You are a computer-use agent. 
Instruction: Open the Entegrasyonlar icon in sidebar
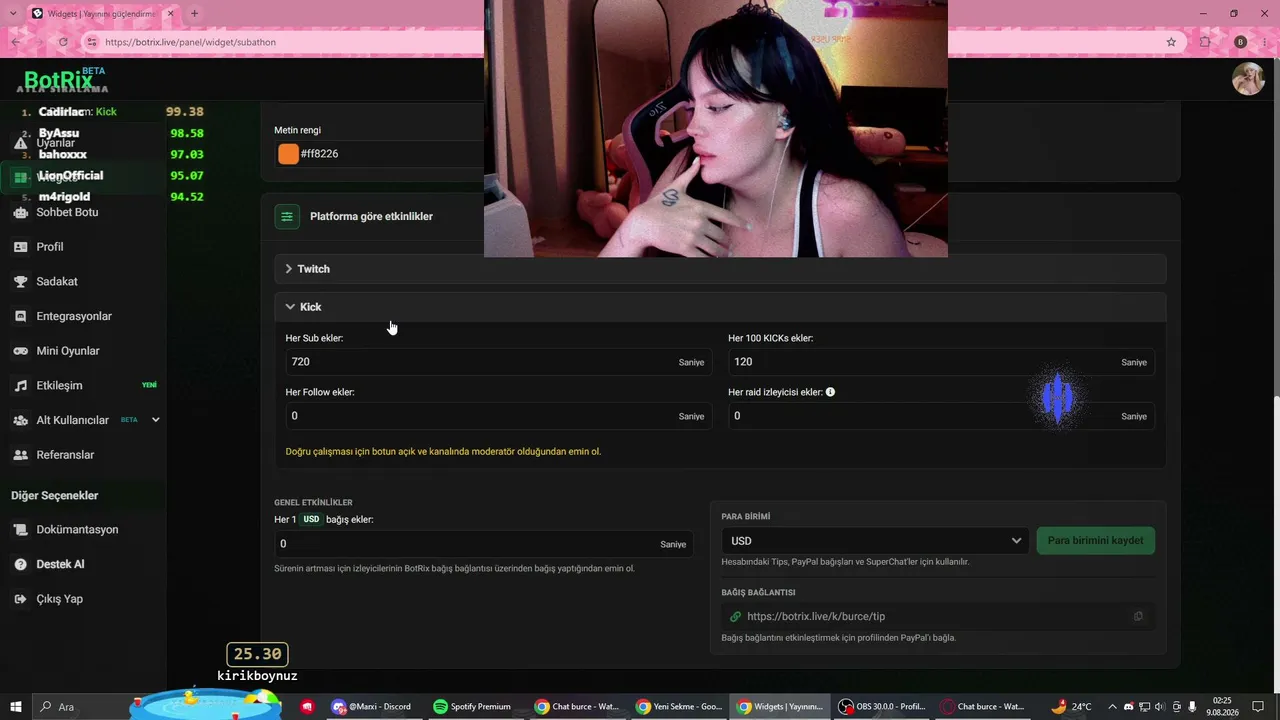[20, 316]
